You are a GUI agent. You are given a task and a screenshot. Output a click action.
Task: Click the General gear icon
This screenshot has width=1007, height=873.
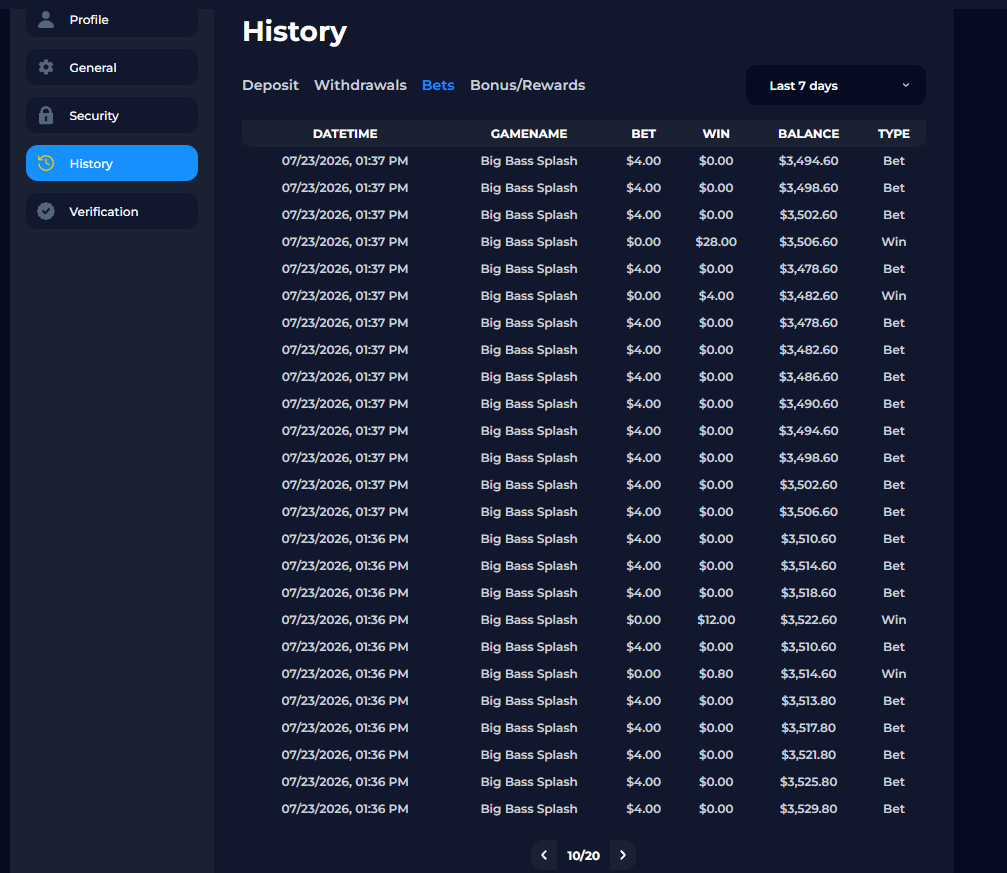[46, 67]
